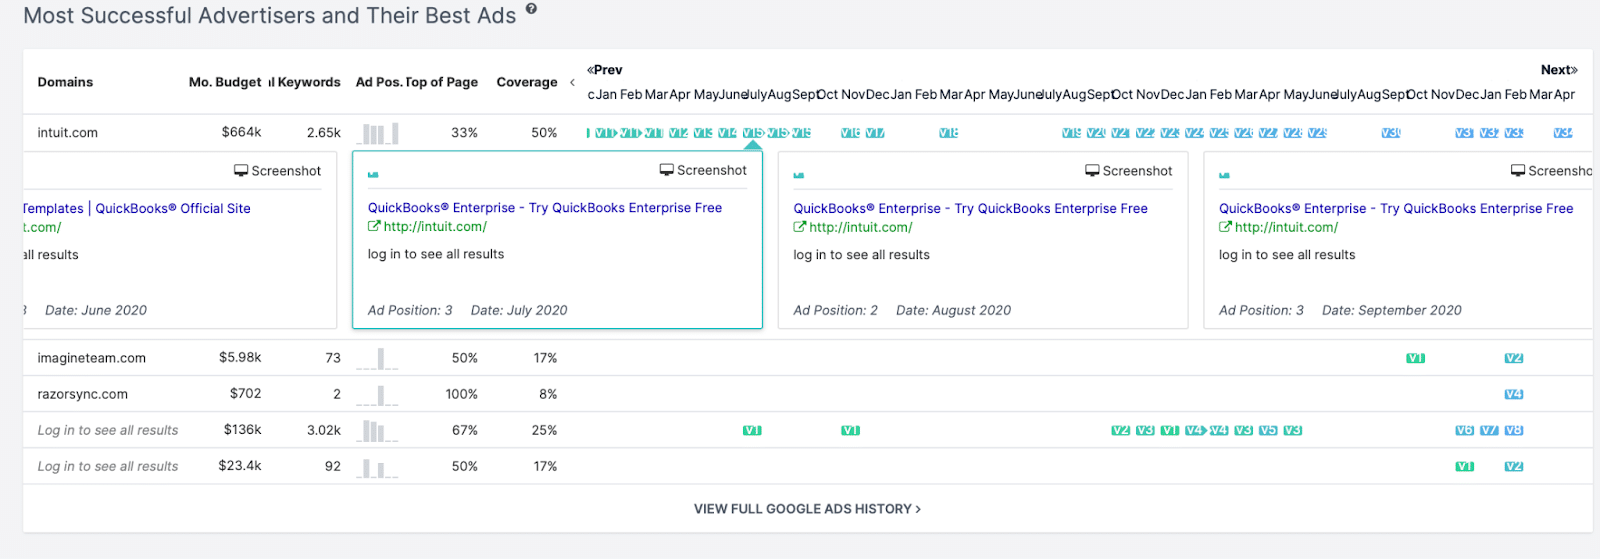Select V8 marker in $136k budget row

click(1514, 430)
